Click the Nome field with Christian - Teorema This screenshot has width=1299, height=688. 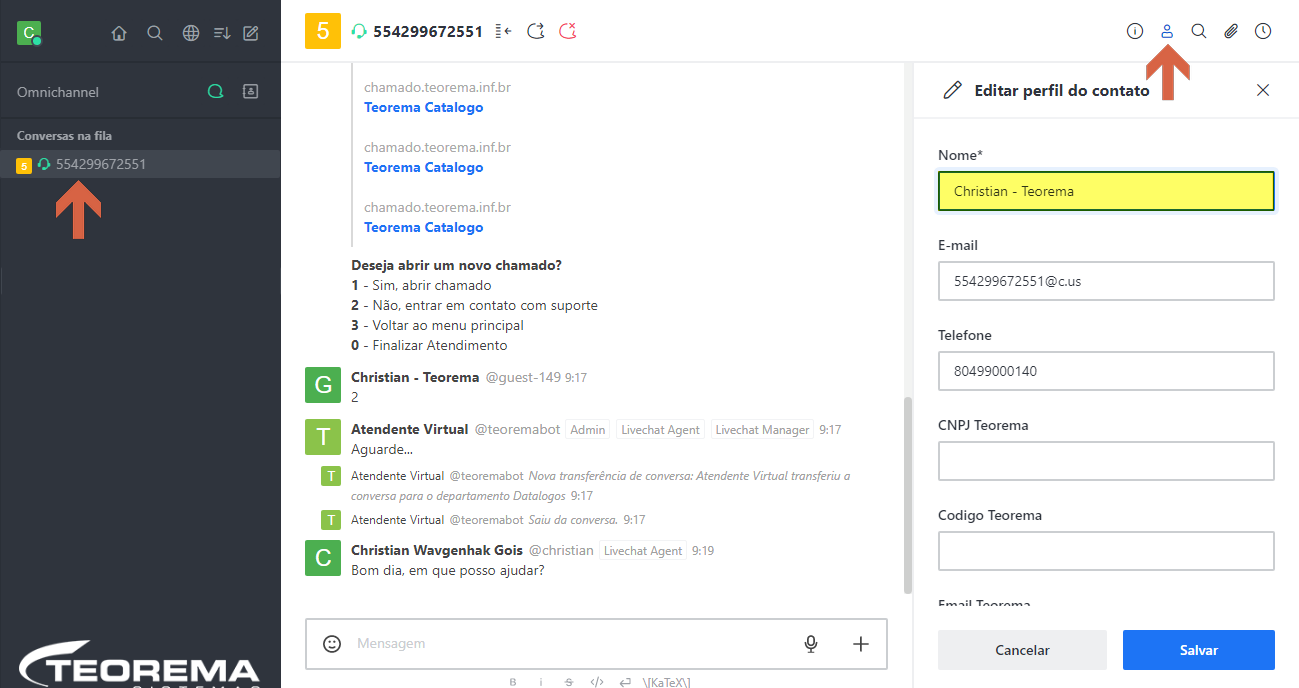[x=1106, y=191]
